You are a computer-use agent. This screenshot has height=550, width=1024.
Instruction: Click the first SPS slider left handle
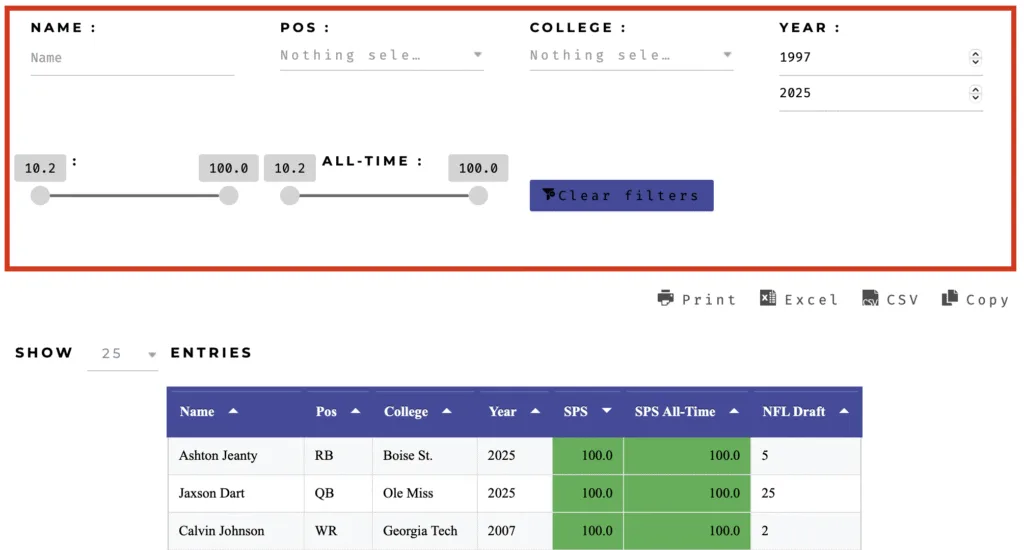tap(40, 195)
